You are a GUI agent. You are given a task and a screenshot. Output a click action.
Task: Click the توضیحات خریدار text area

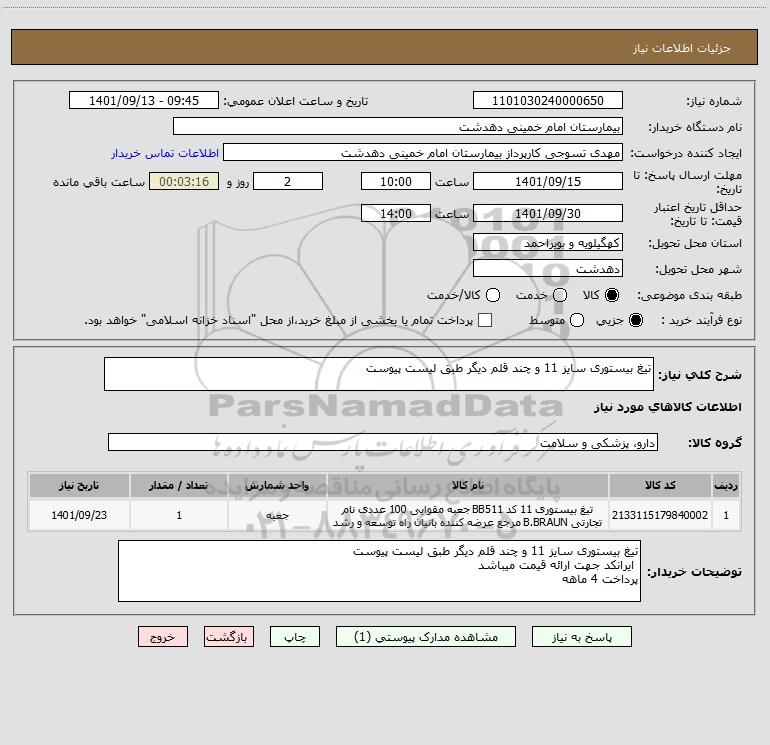[379, 571]
